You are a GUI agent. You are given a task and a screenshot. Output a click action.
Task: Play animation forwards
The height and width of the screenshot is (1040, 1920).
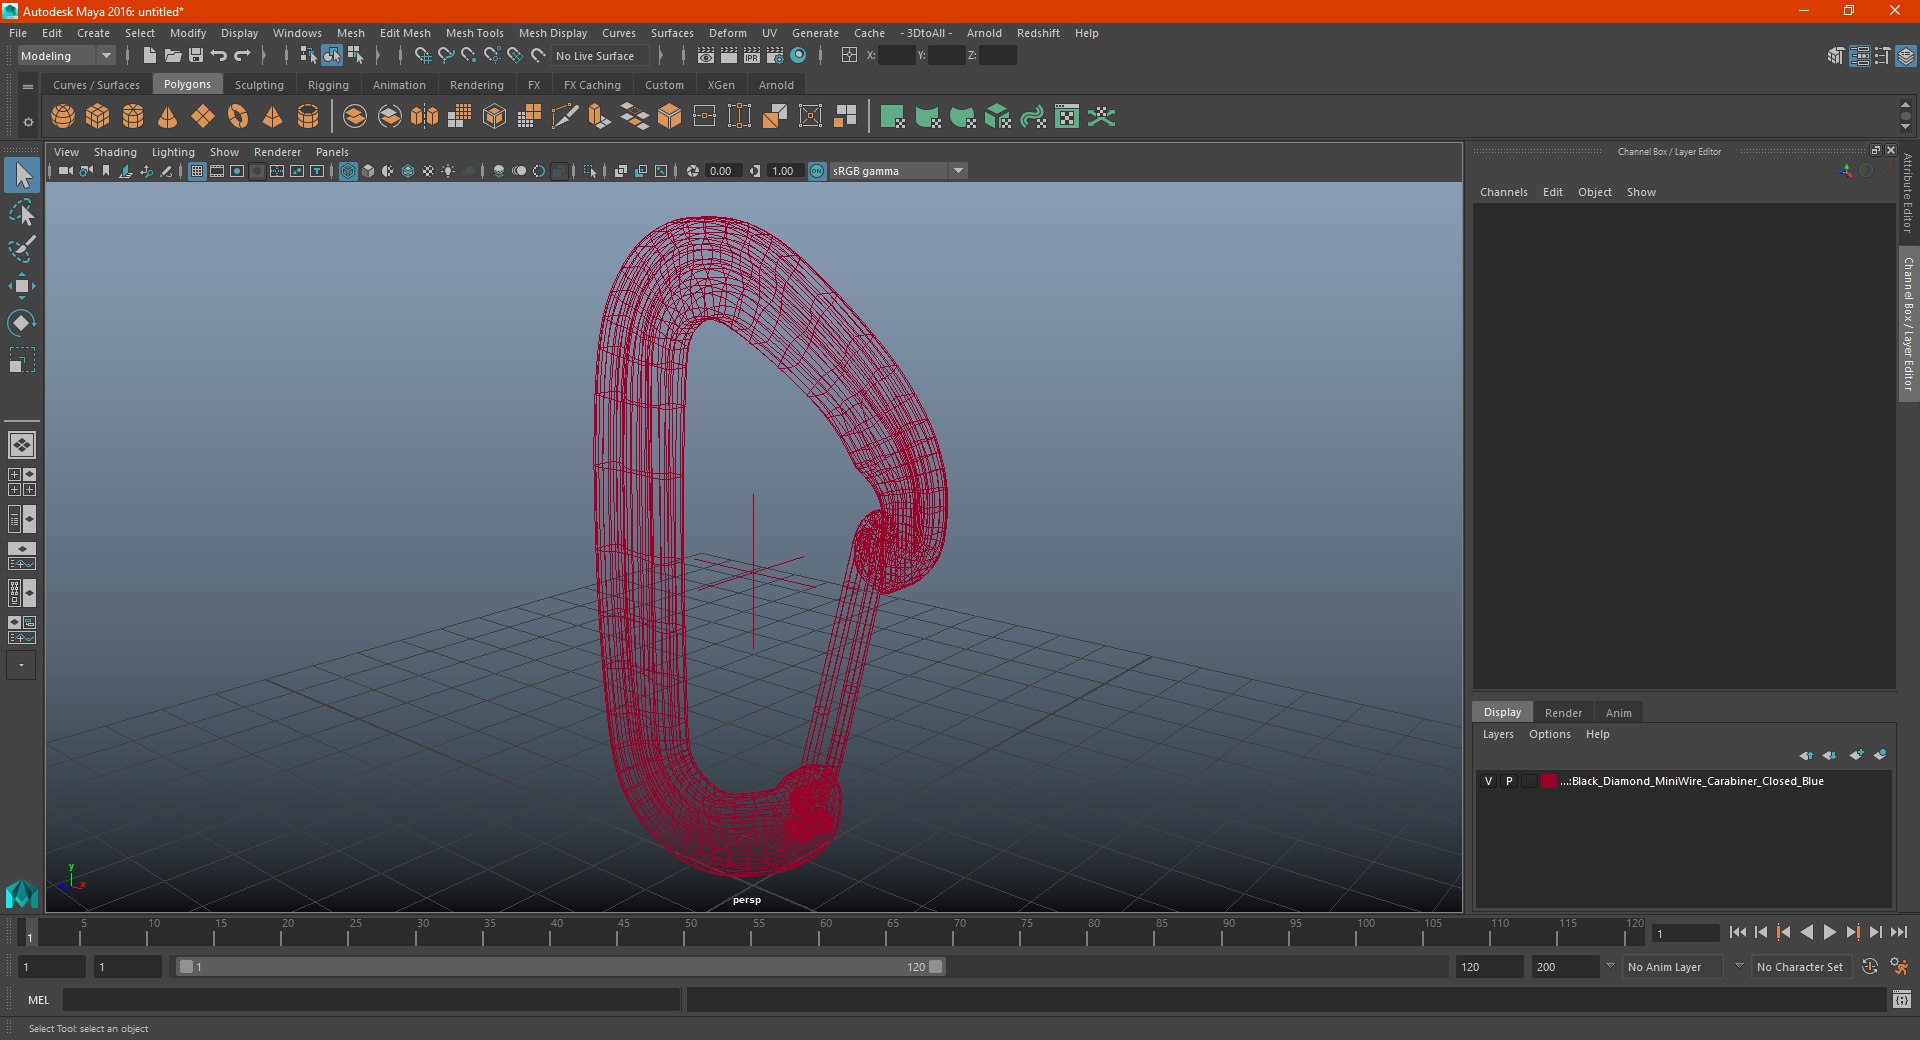click(1830, 932)
